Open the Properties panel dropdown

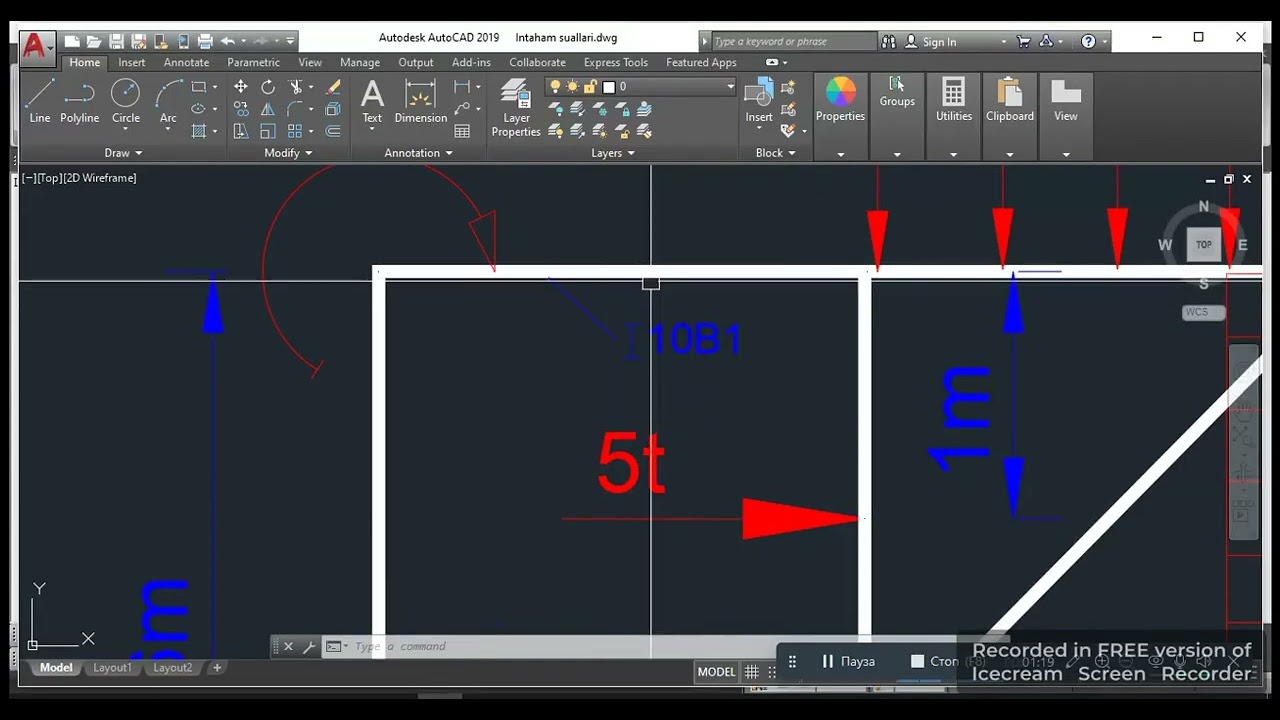click(x=840, y=154)
